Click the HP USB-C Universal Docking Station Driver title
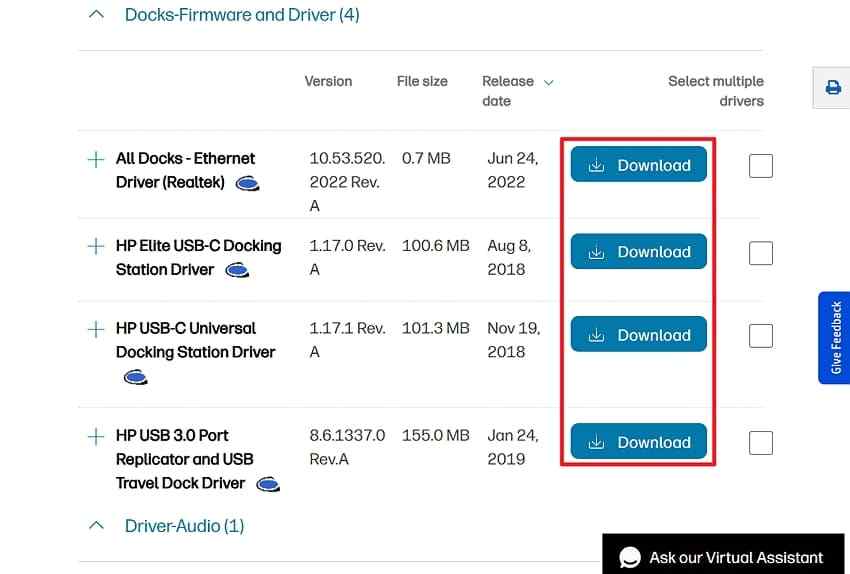This screenshot has height=574, width=850. tap(196, 340)
